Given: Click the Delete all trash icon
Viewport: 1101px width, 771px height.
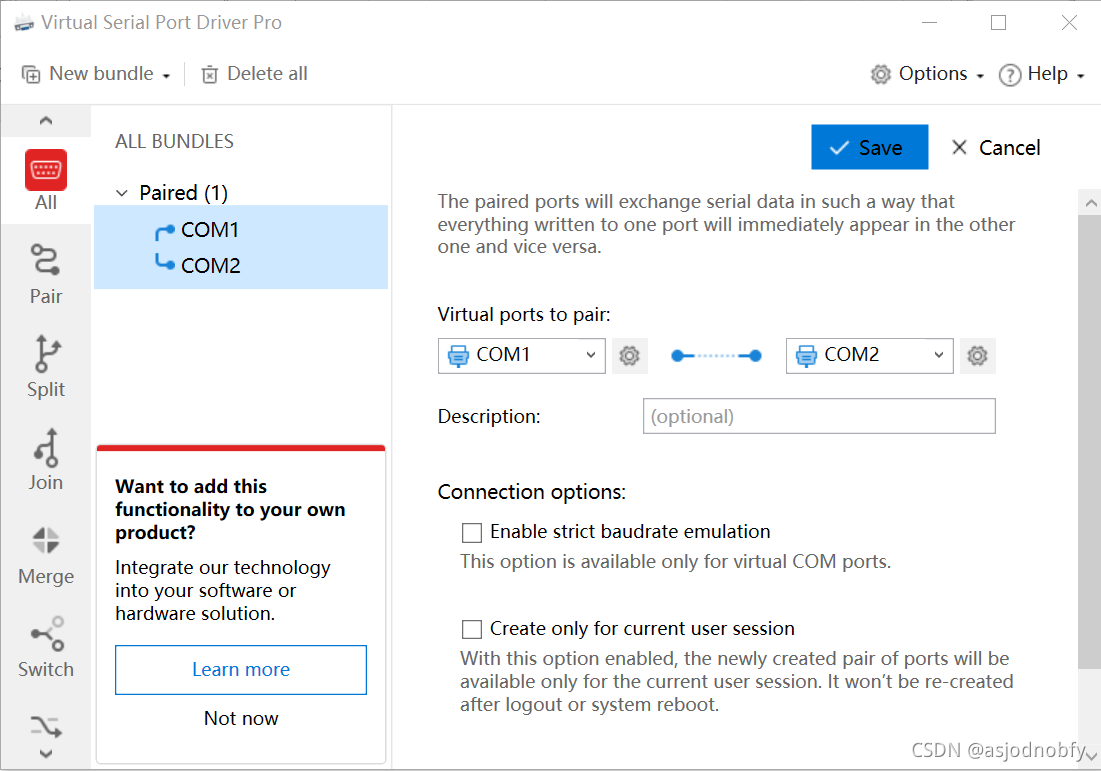Looking at the screenshot, I should [209, 74].
